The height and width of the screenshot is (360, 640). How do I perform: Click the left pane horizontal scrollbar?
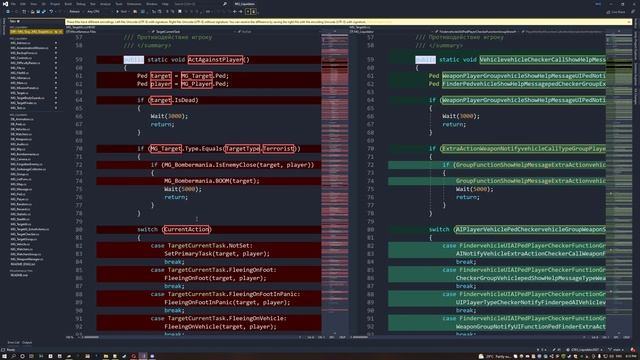pos(192,337)
